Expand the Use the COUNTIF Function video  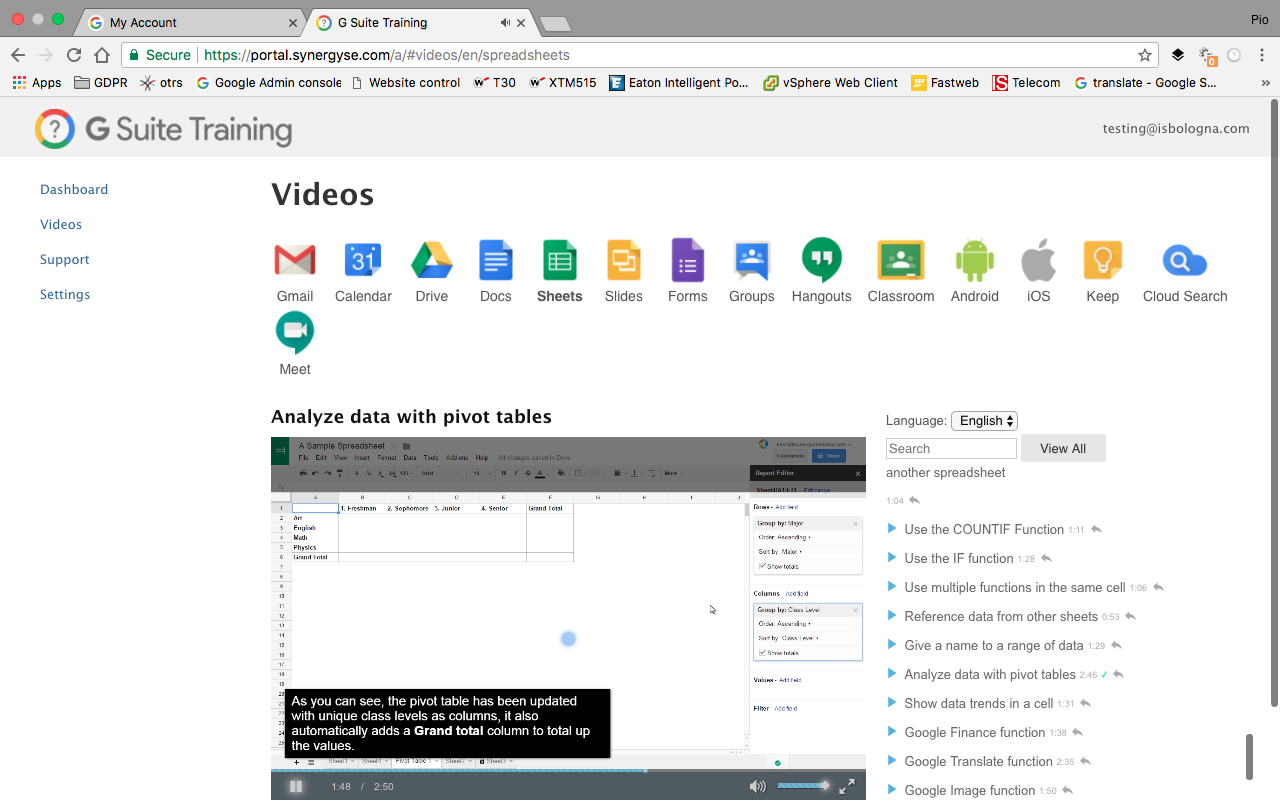coord(984,530)
